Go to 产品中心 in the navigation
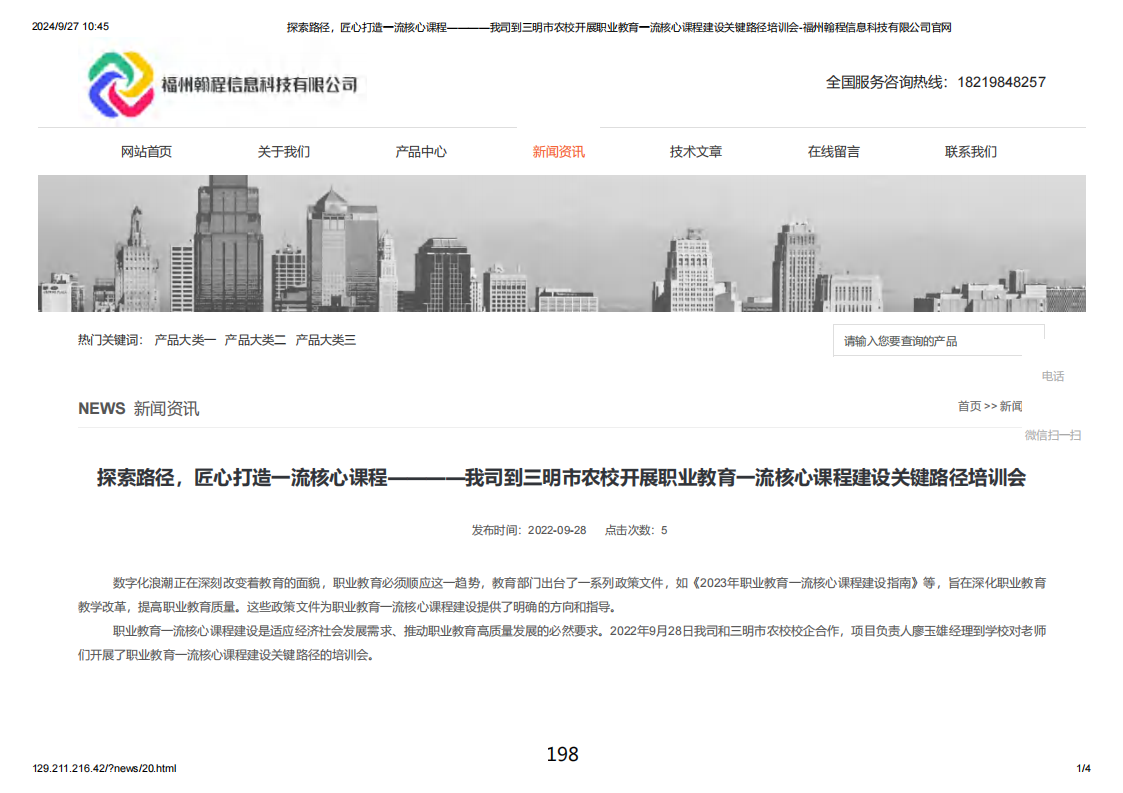The height and width of the screenshot is (793, 1123). pos(421,152)
